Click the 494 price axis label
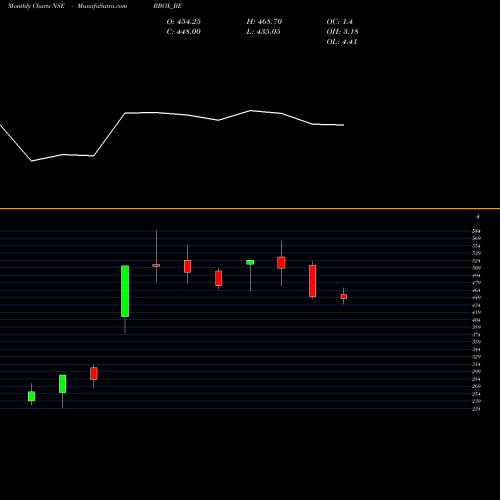Viewport: 500px width, 500px height. 476,276
